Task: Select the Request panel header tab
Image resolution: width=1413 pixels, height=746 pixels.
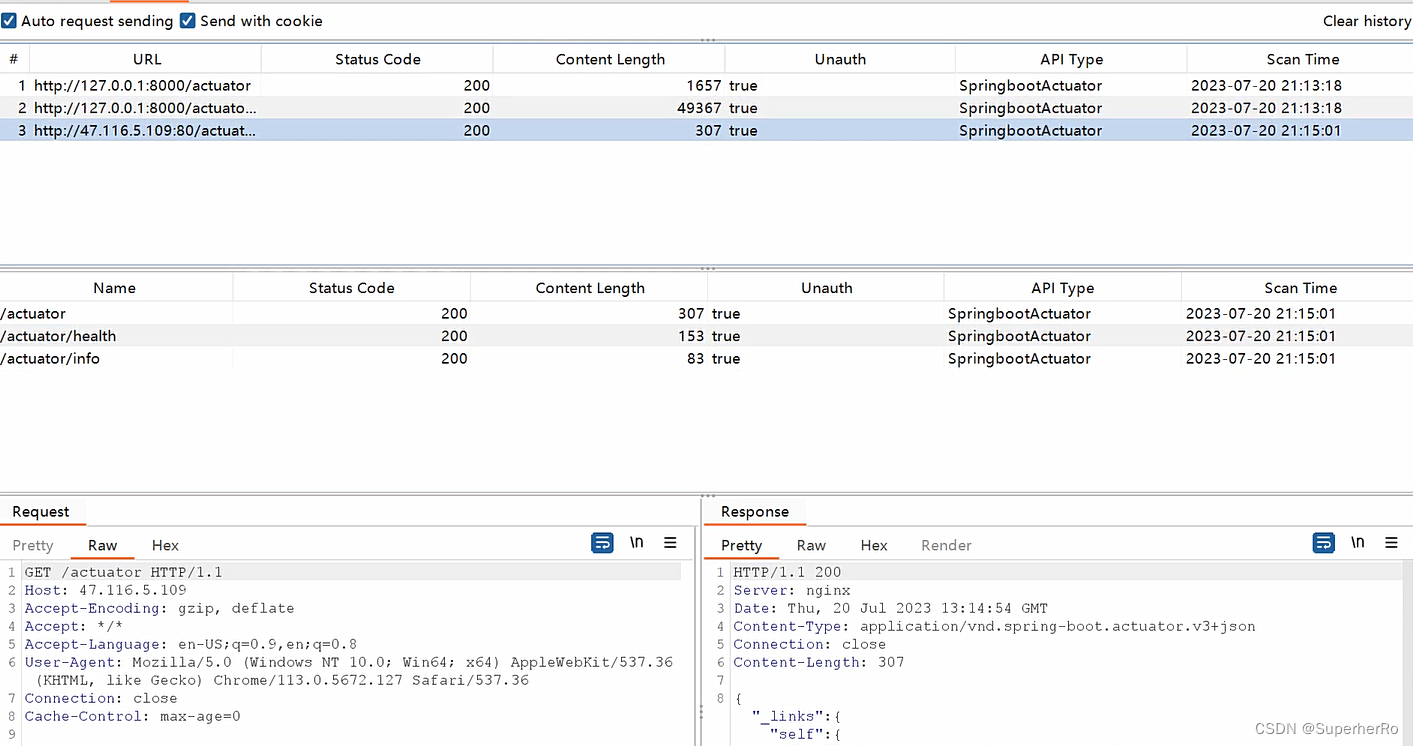Action: pos(41,512)
